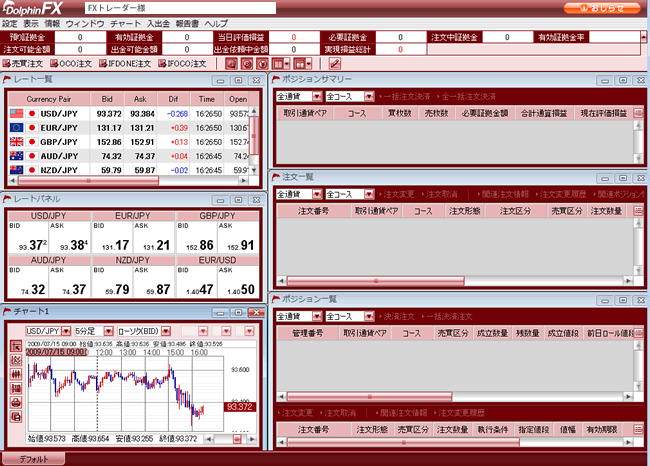Click the circular toolbar icon next to it
Image resolution: width=650 pixels, height=466 pixels.
(x=247, y=64)
